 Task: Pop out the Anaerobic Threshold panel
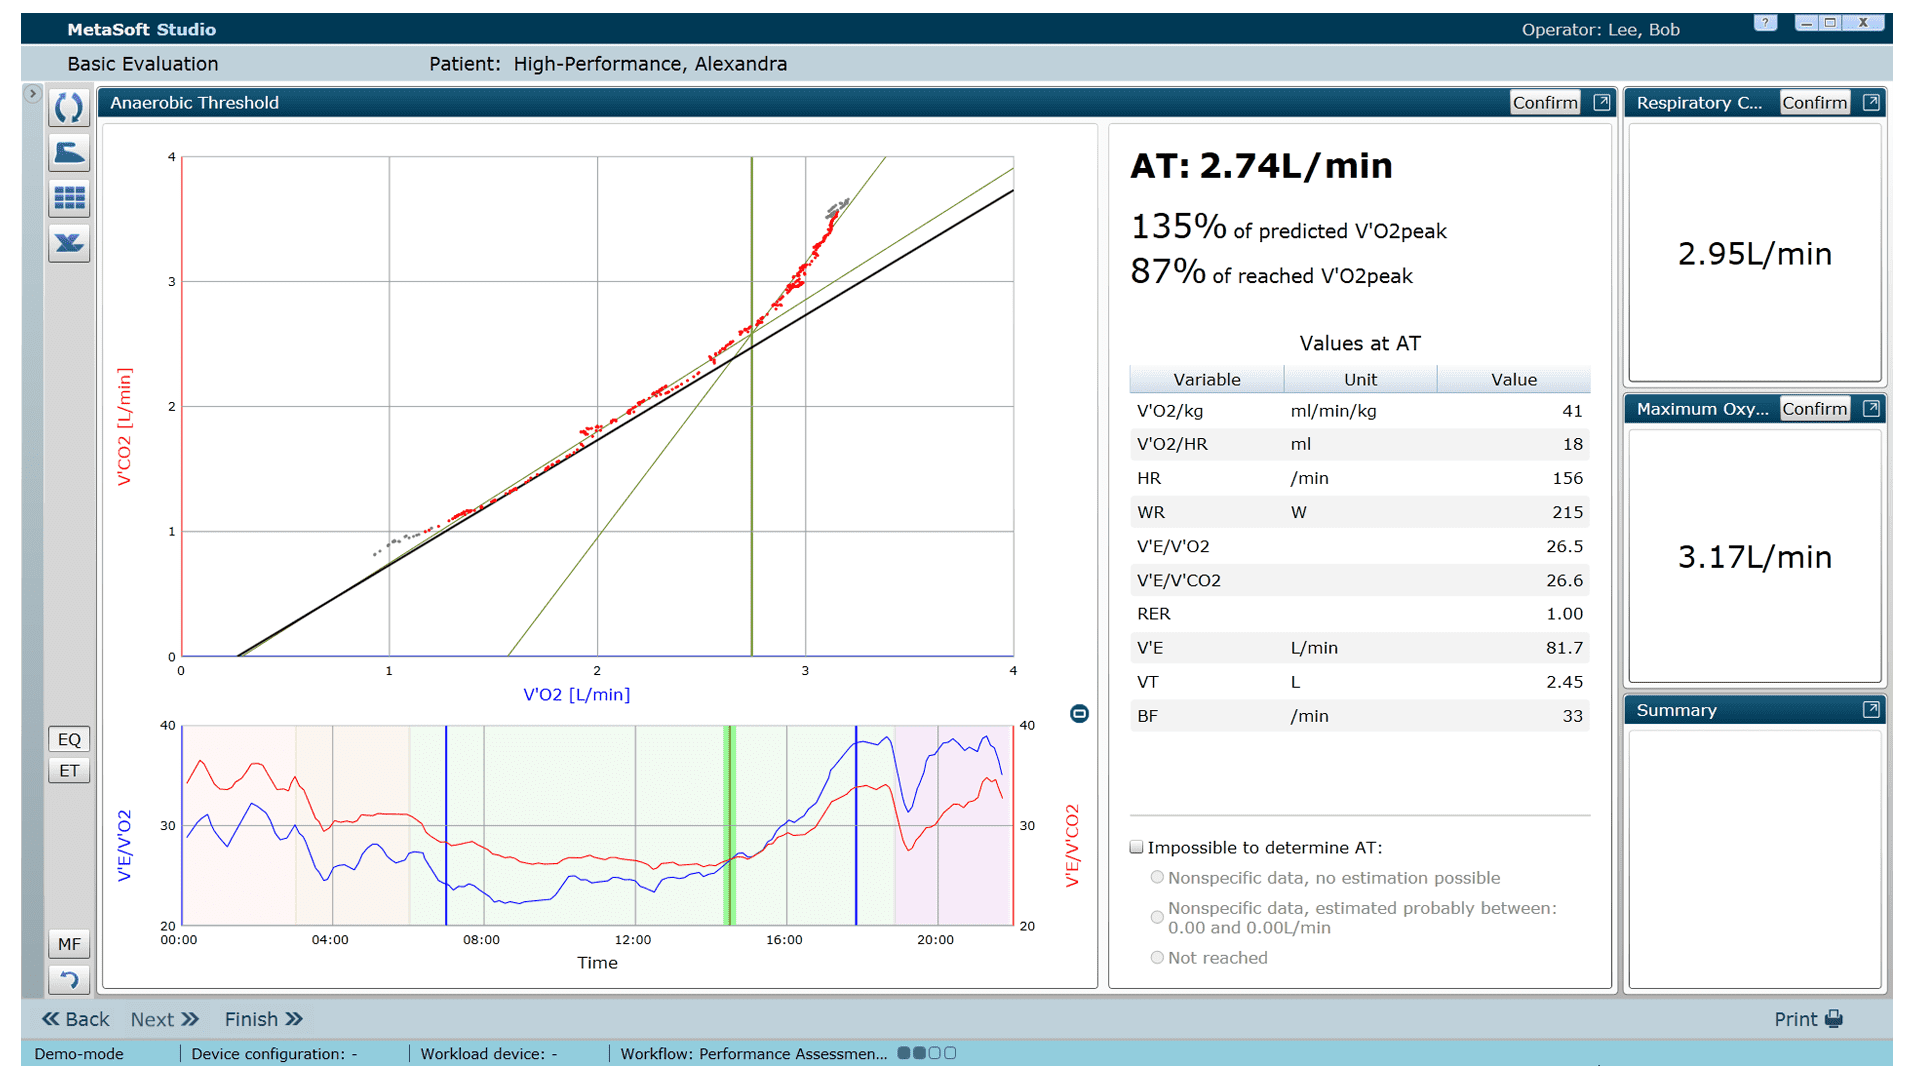tap(1602, 102)
